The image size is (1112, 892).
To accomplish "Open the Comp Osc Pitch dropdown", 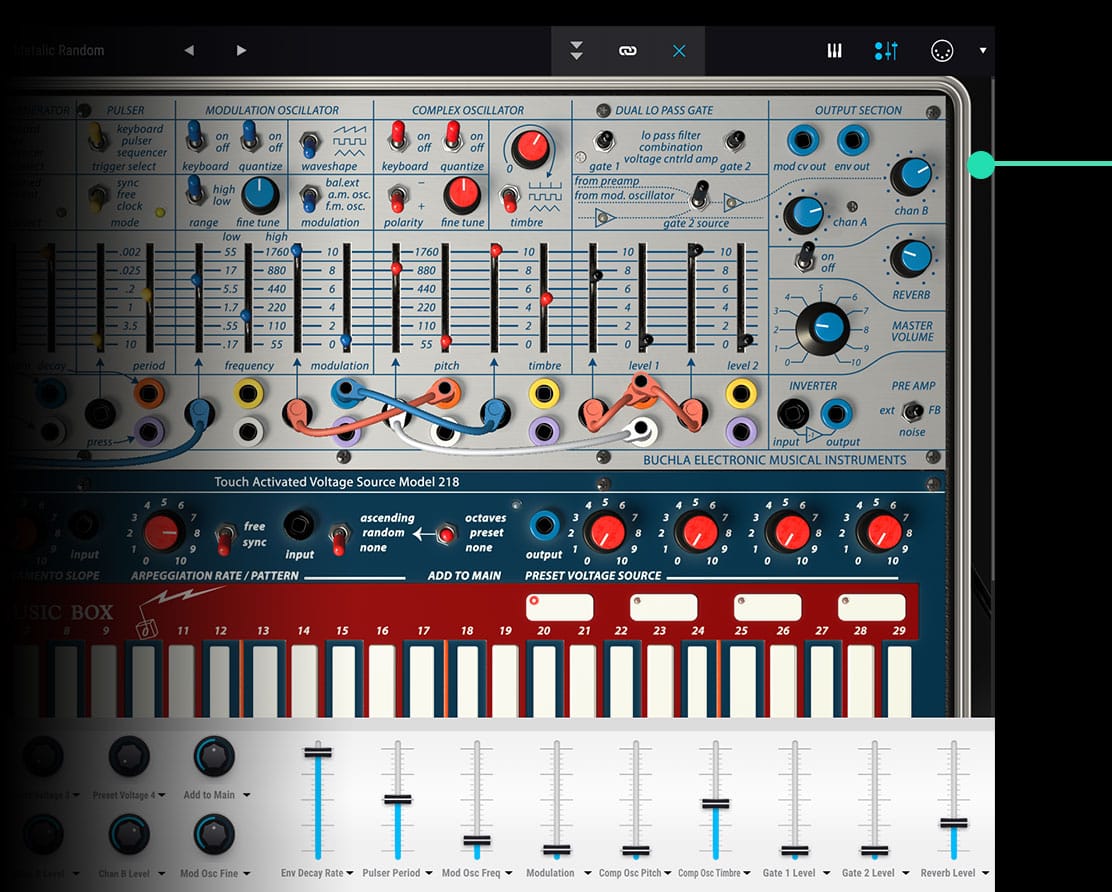I will point(667,874).
